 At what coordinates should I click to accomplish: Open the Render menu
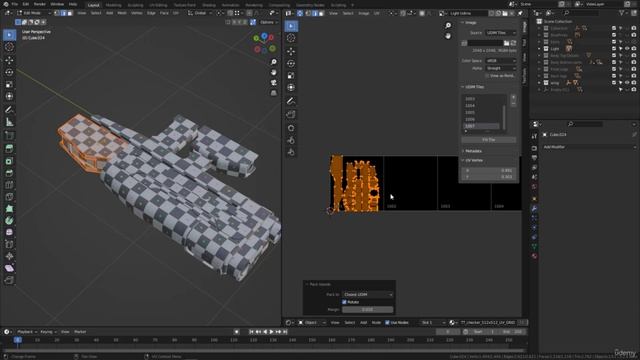point(40,4)
